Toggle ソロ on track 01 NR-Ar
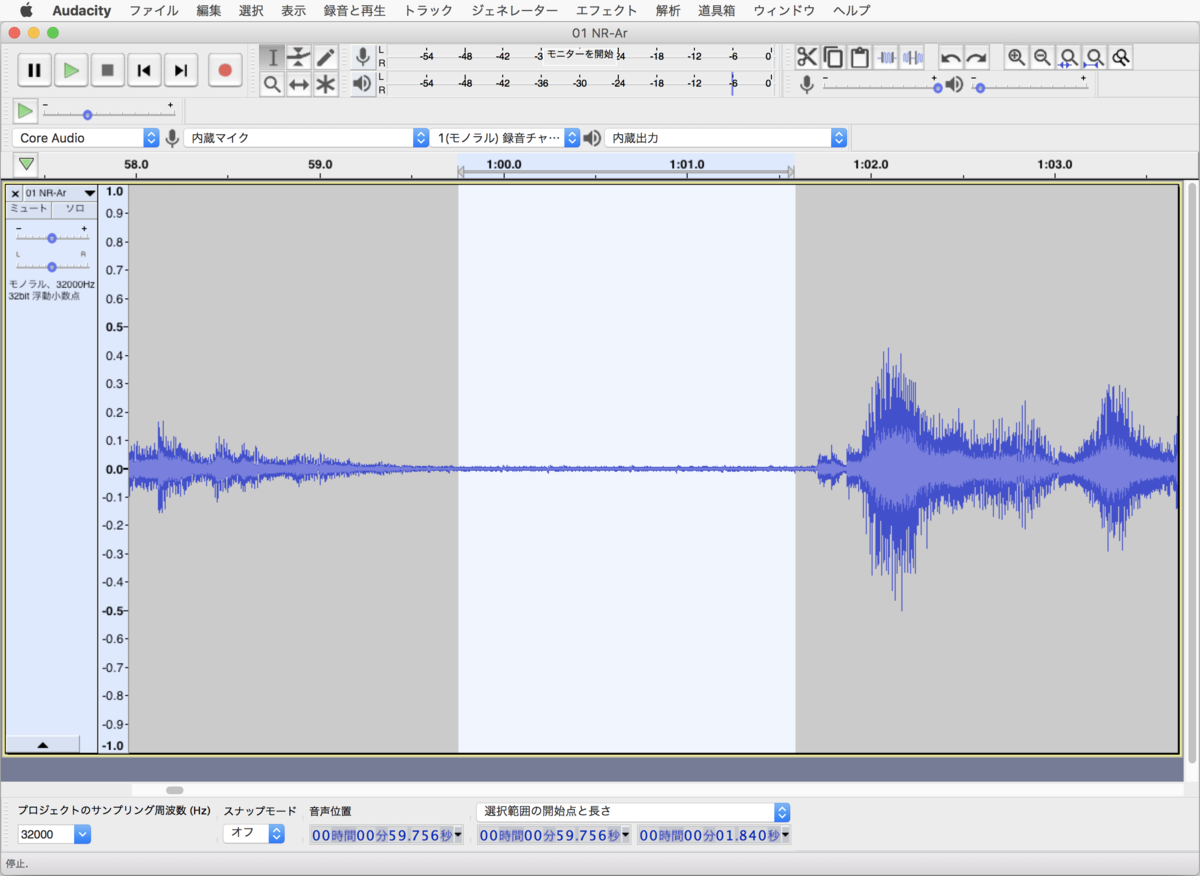This screenshot has height=876, width=1200. click(75, 209)
